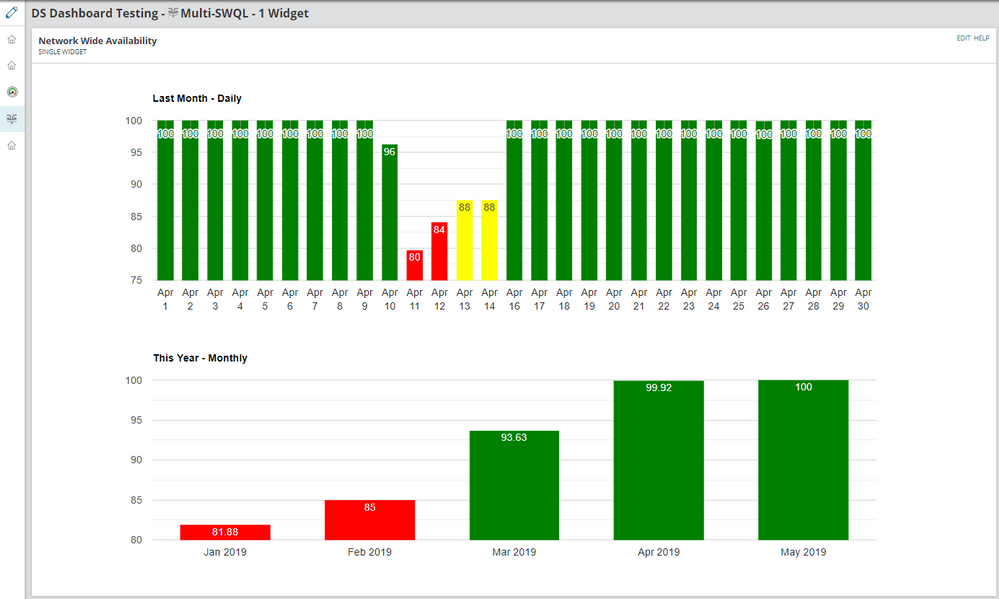
Task: Click the Apr 10 bar showing 96
Action: (389, 212)
